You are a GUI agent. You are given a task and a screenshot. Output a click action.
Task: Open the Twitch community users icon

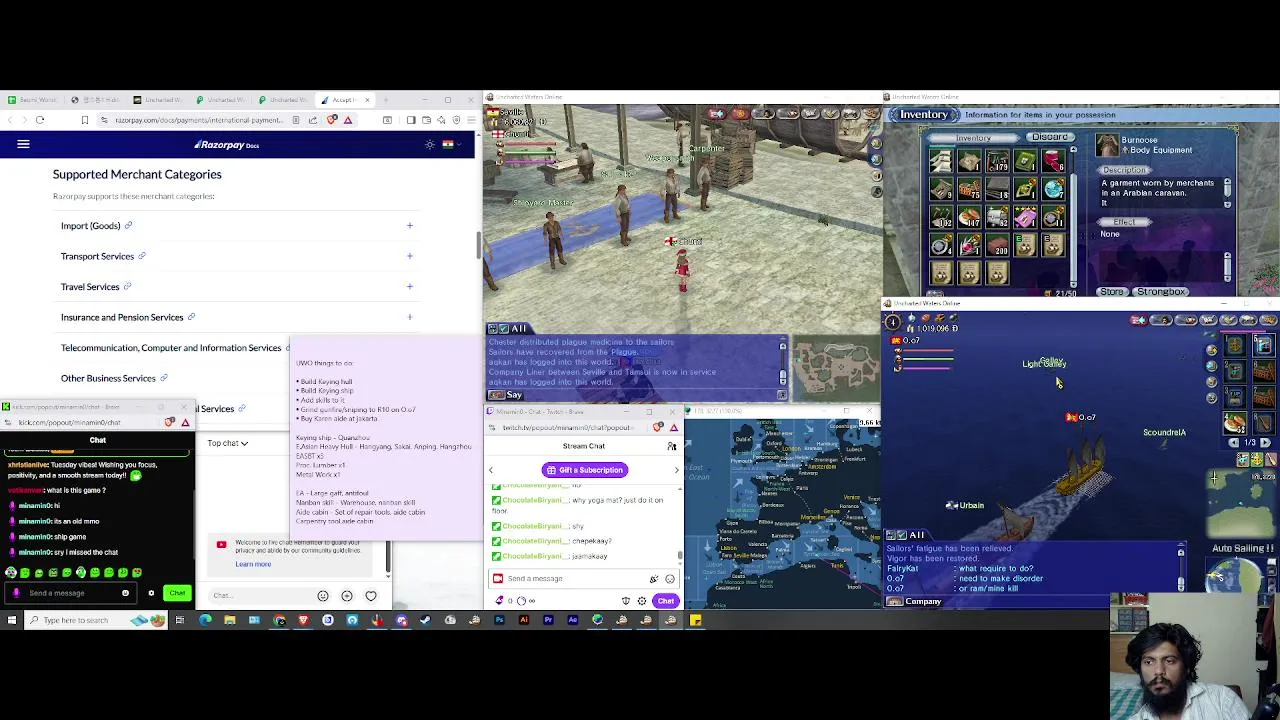click(x=672, y=446)
